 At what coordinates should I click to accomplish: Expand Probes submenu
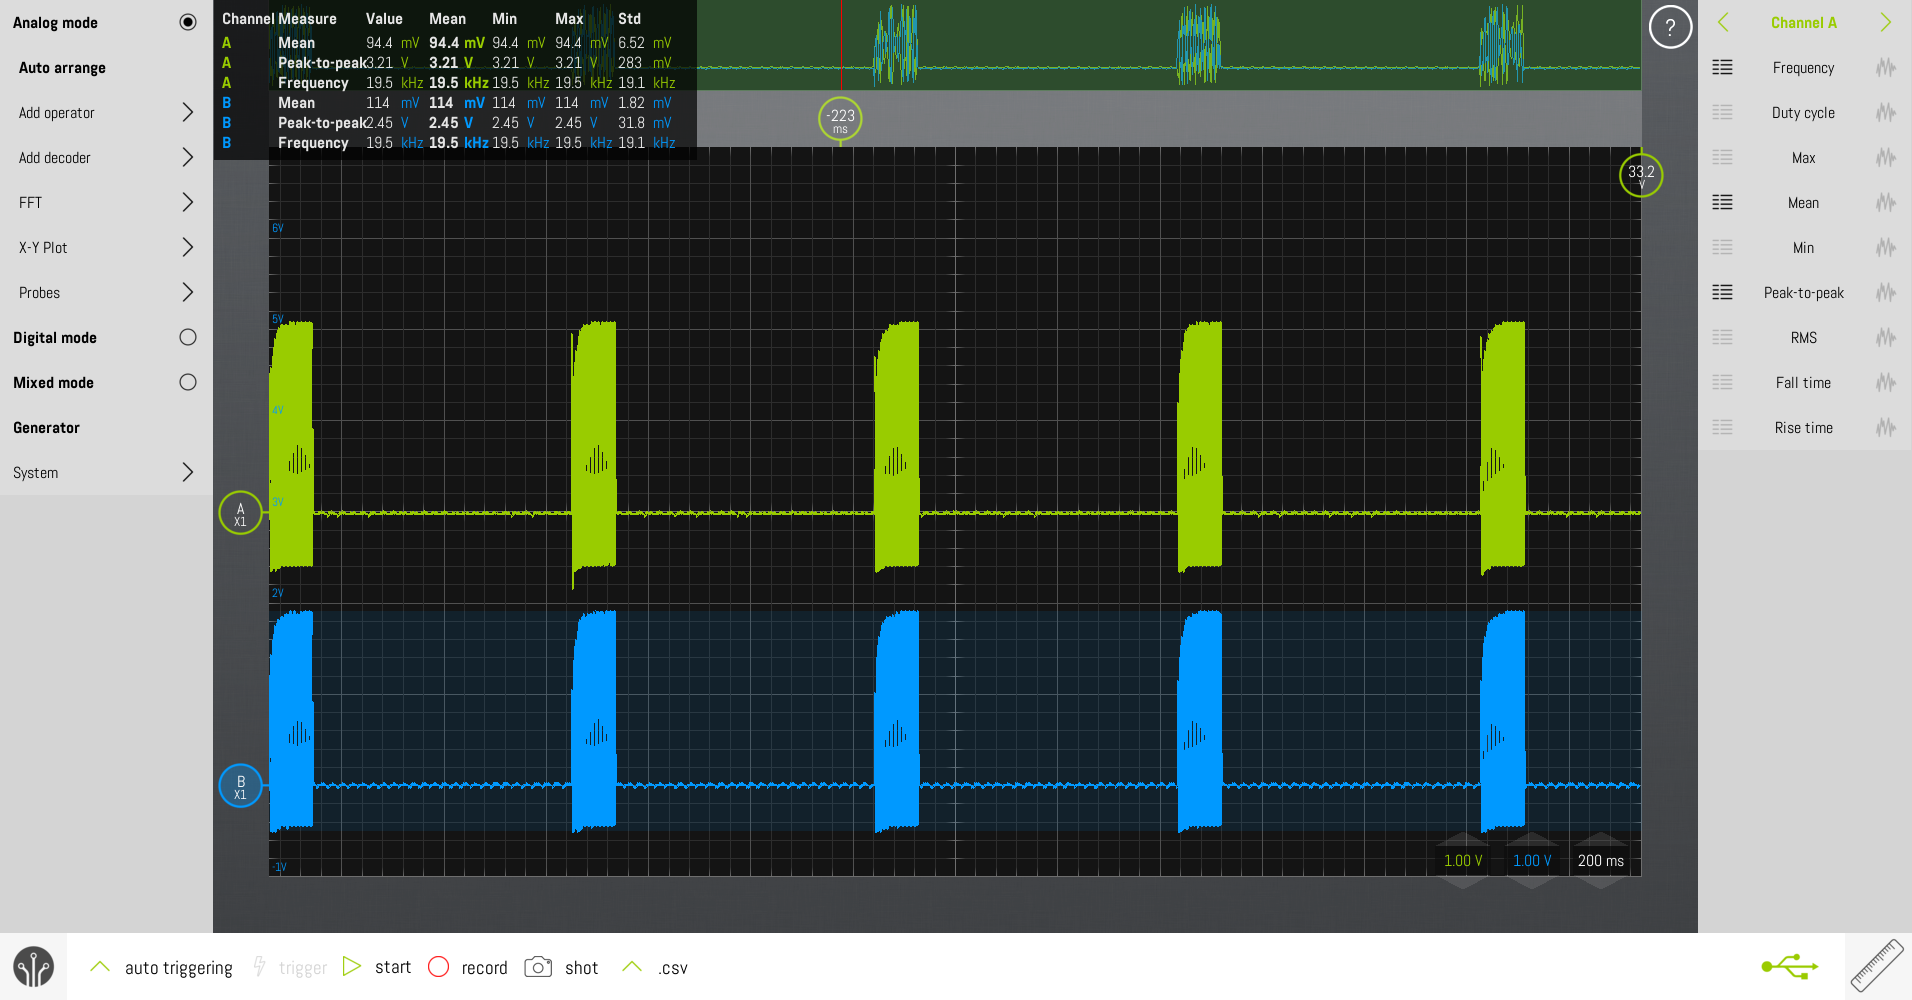[187, 292]
